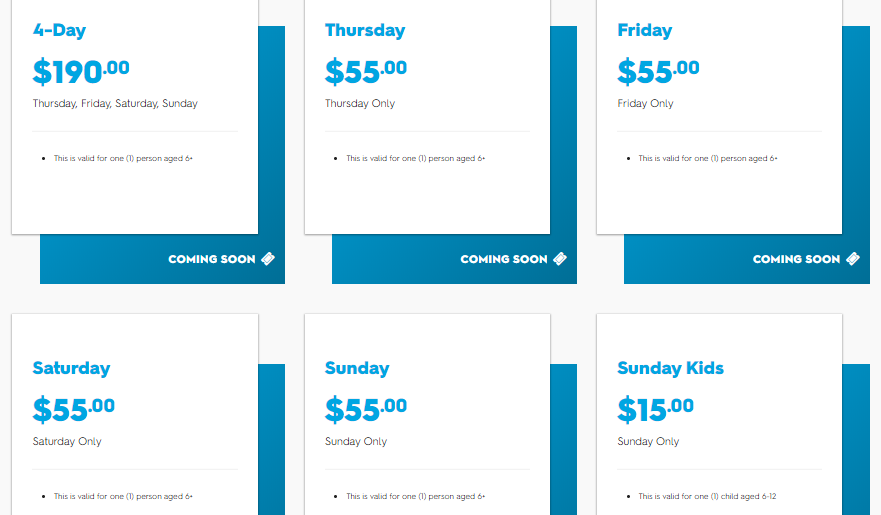The height and width of the screenshot is (515, 881).
Task: Select the Thursday ticket heading
Action: (365, 30)
